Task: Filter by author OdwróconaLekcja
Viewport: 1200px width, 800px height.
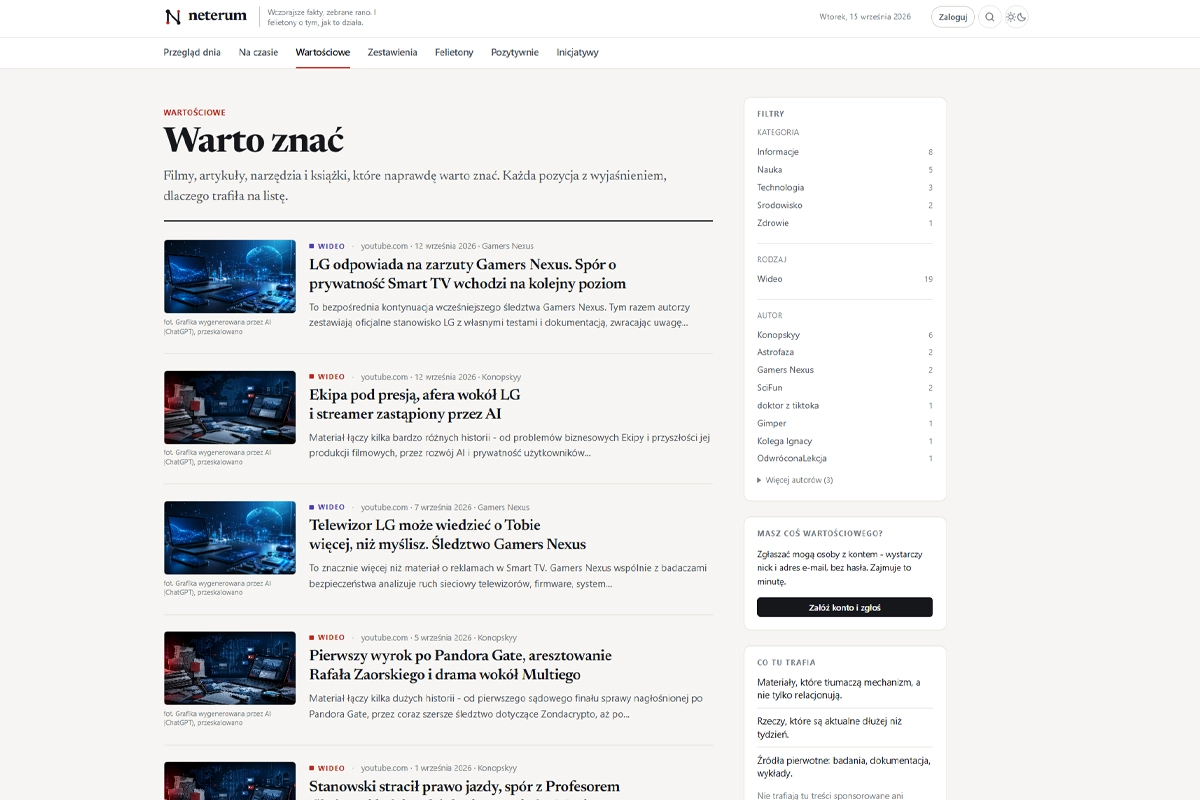Action: click(x=845, y=458)
